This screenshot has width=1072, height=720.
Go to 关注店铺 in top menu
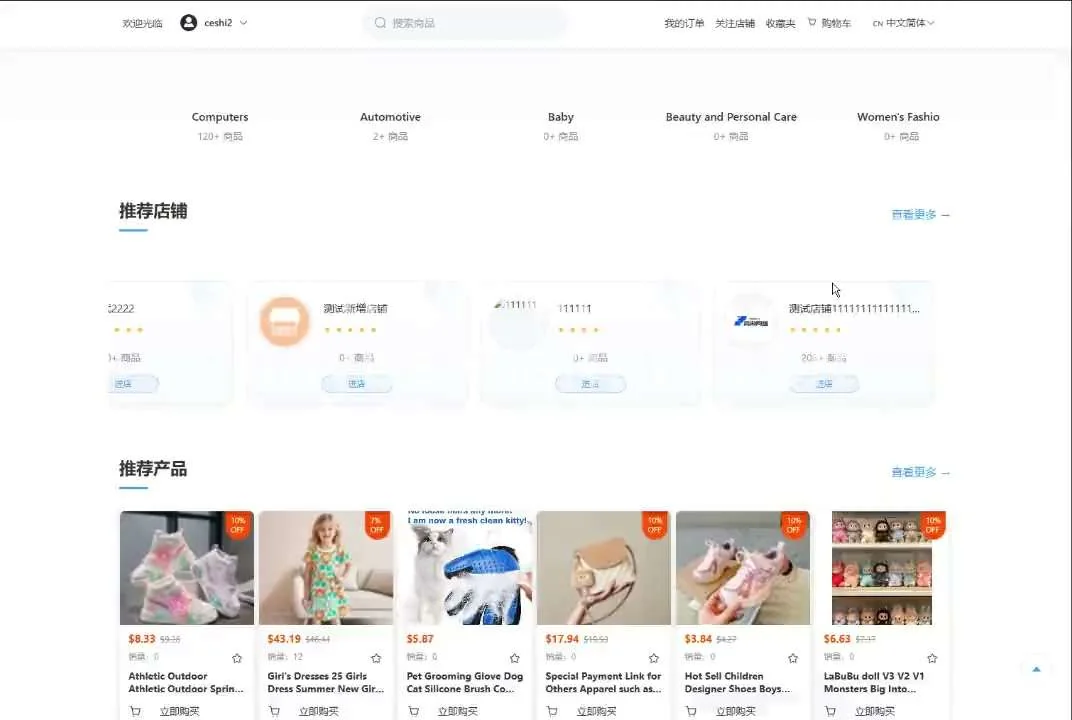pyautogui.click(x=735, y=23)
